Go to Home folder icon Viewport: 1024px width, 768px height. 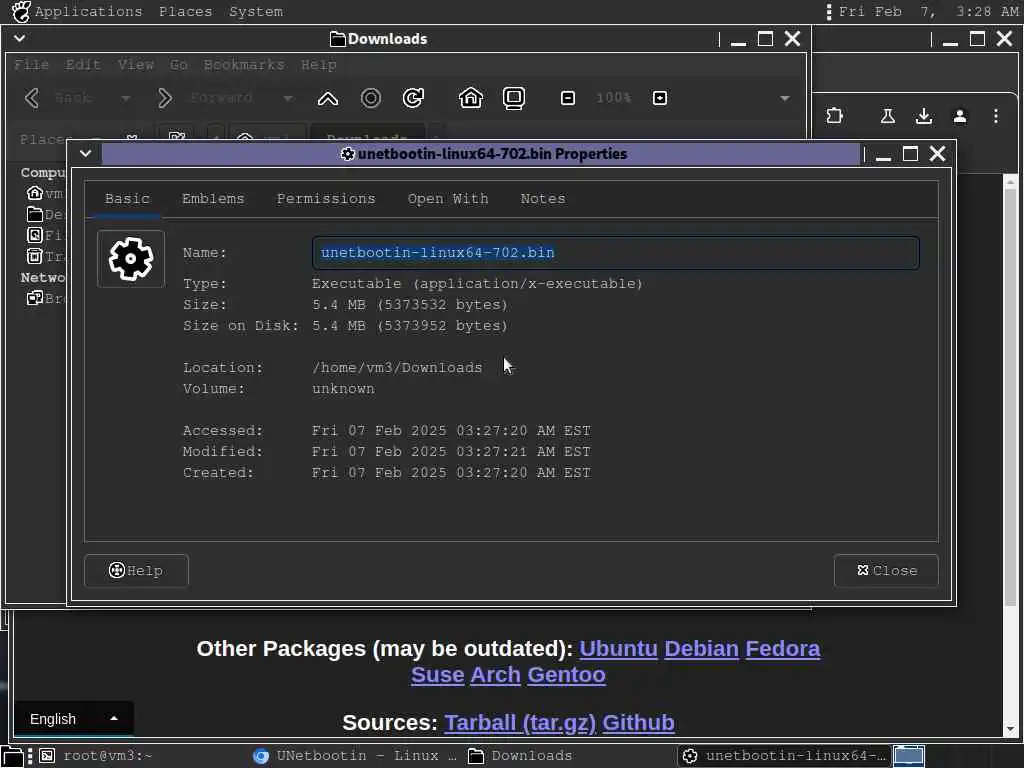click(471, 98)
